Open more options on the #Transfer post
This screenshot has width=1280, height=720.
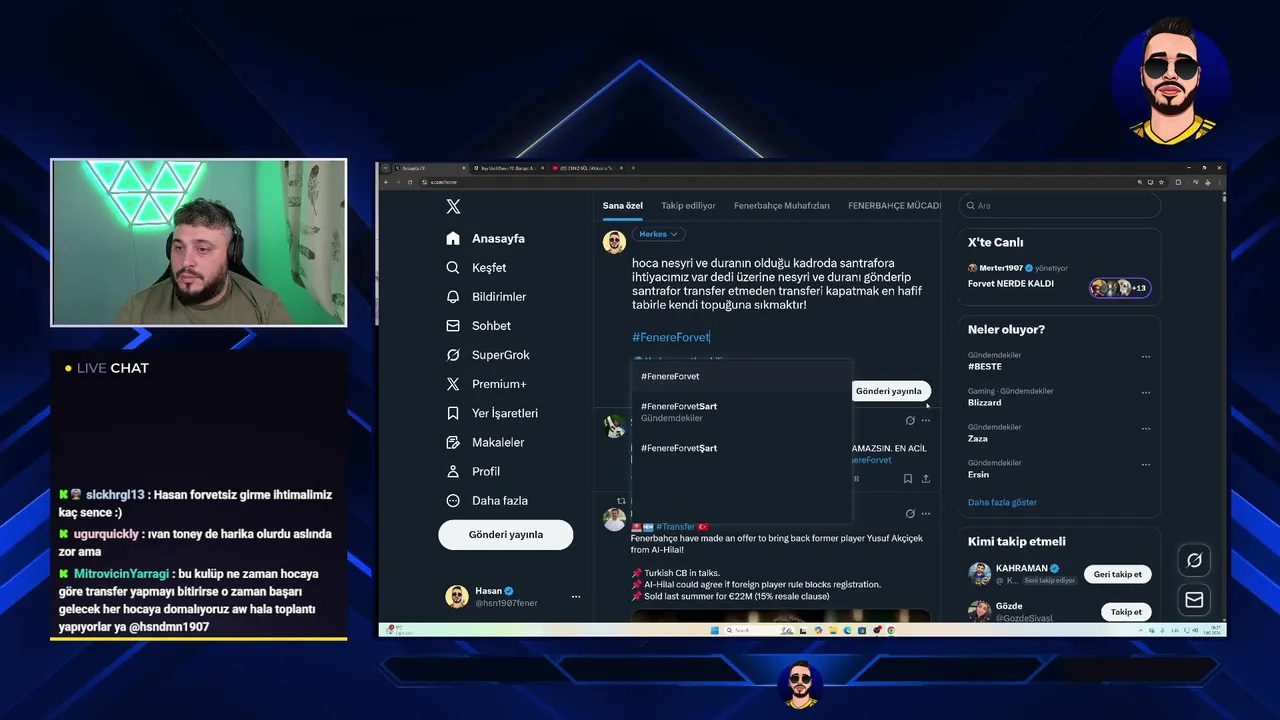coord(926,514)
